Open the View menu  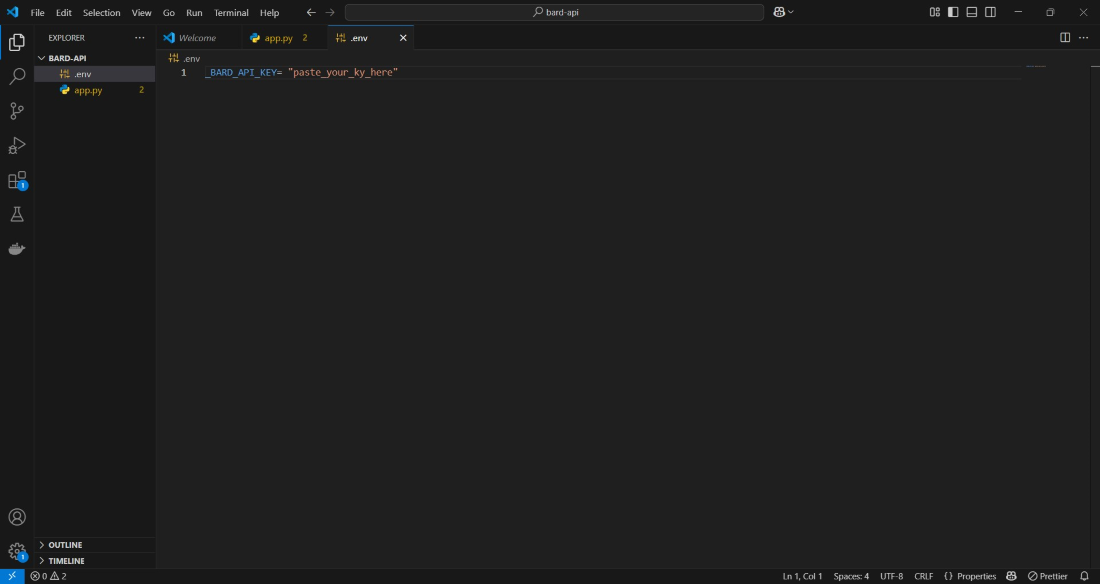(142, 13)
